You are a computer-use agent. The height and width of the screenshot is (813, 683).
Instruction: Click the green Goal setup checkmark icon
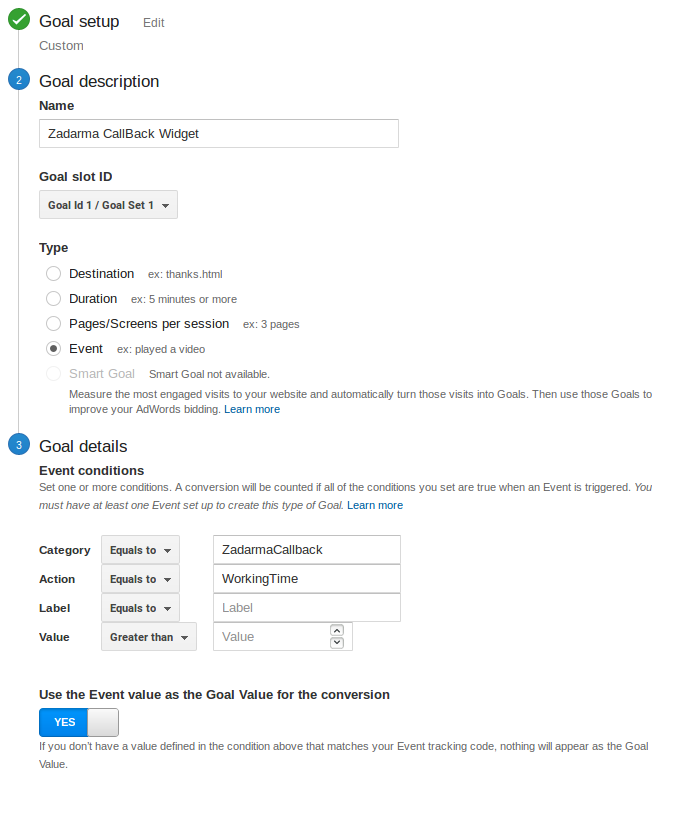coord(19,21)
